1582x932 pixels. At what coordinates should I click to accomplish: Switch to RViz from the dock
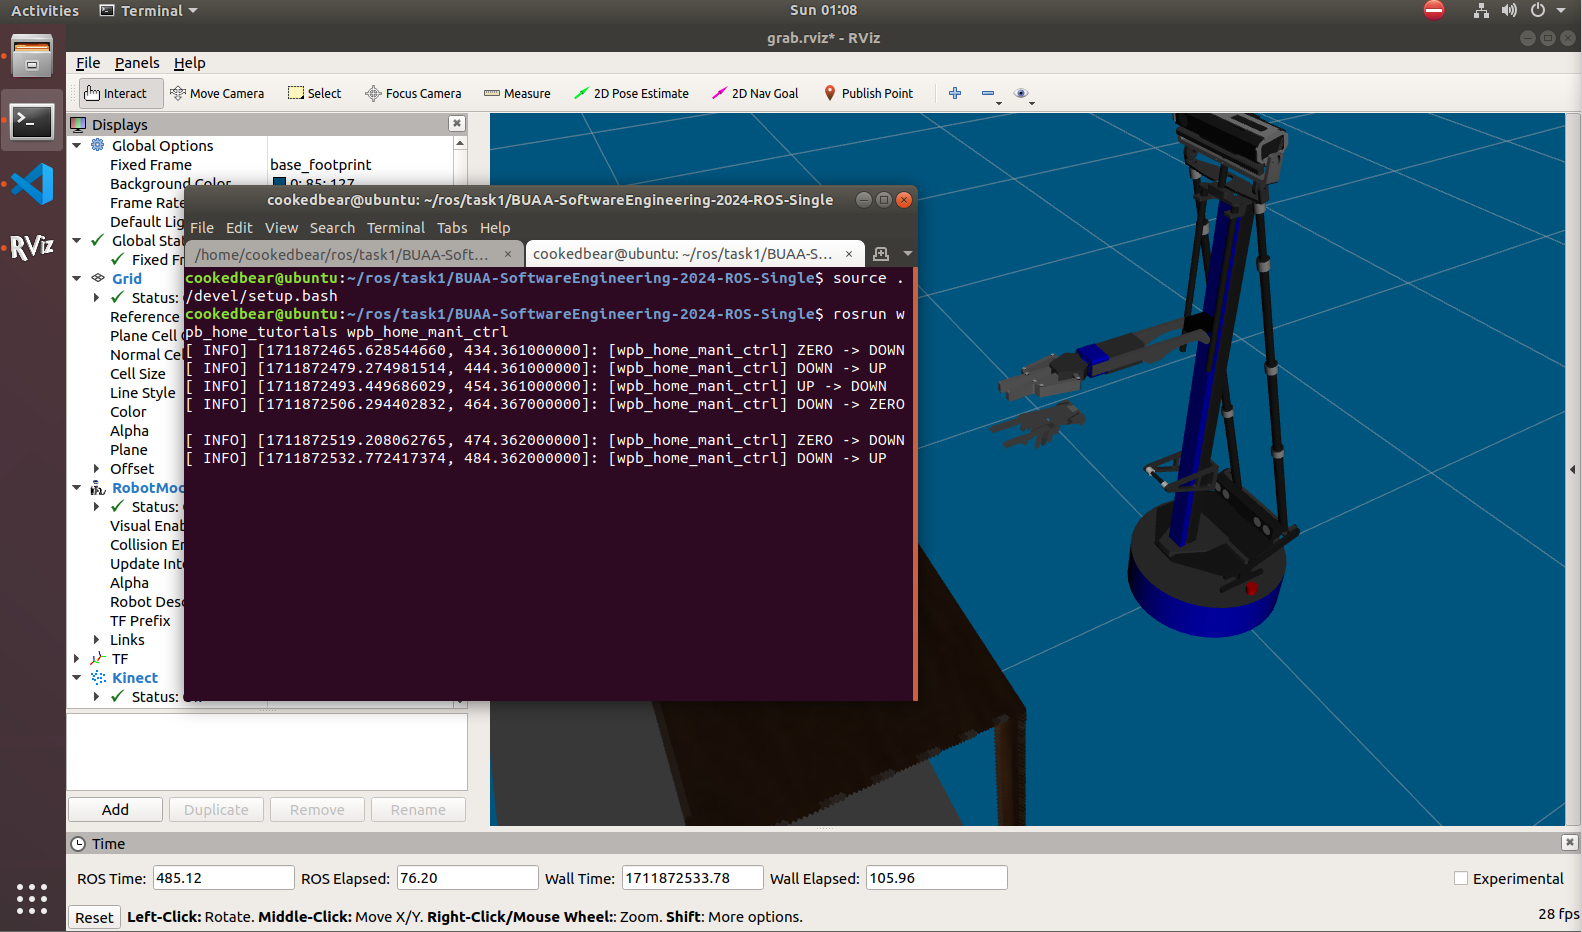coord(32,246)
